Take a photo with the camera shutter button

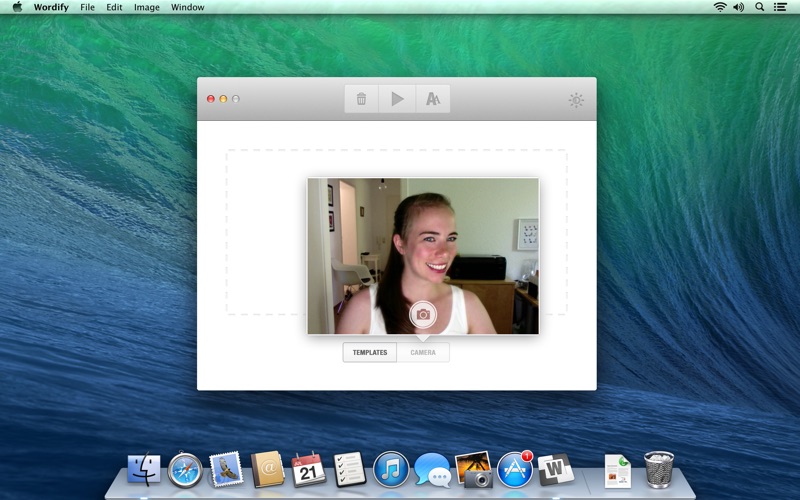pyautogui.click(x=423, y=314)
